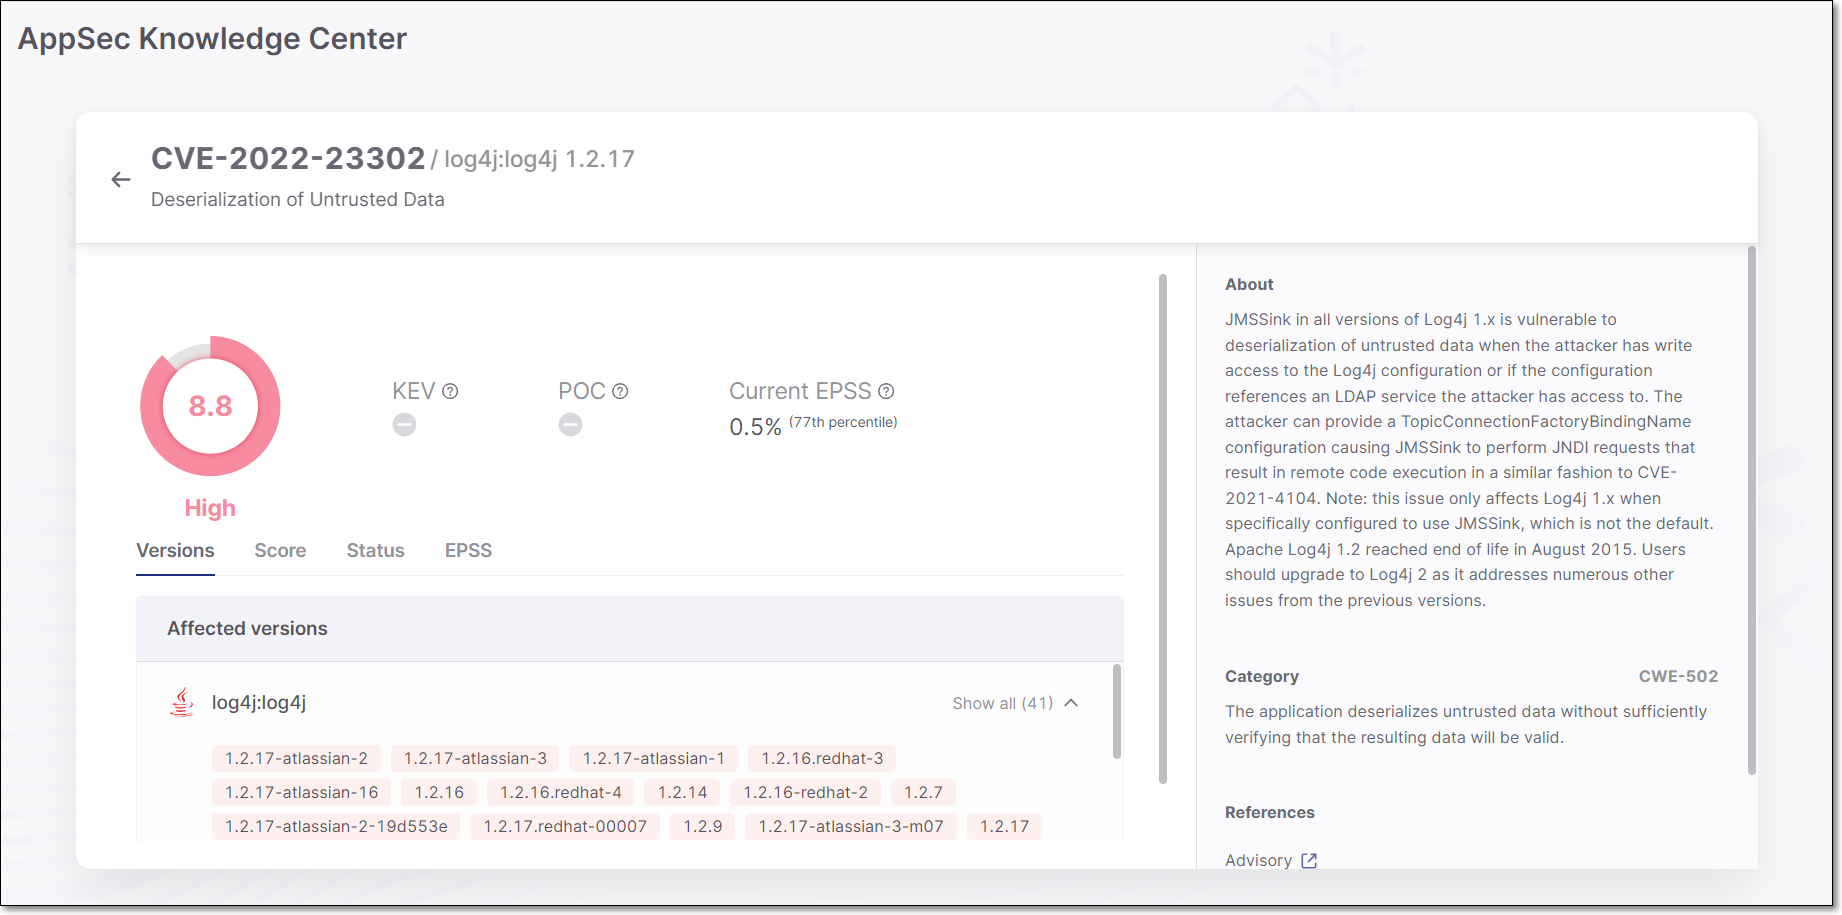Viewport: 1842px width, 915px height.
Task: Open the Status tab
Action: [375, 551]
